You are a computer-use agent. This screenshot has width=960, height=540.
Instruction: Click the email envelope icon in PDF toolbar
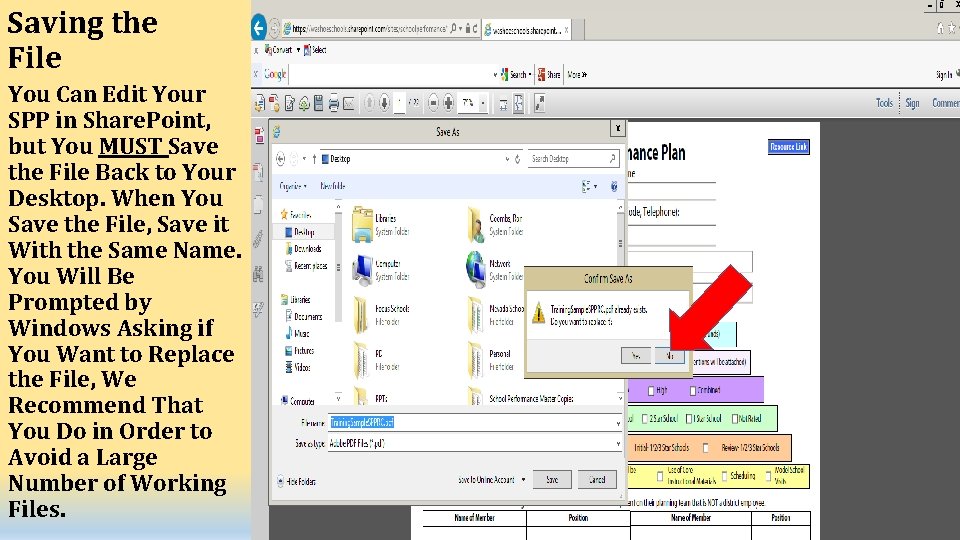349,103
